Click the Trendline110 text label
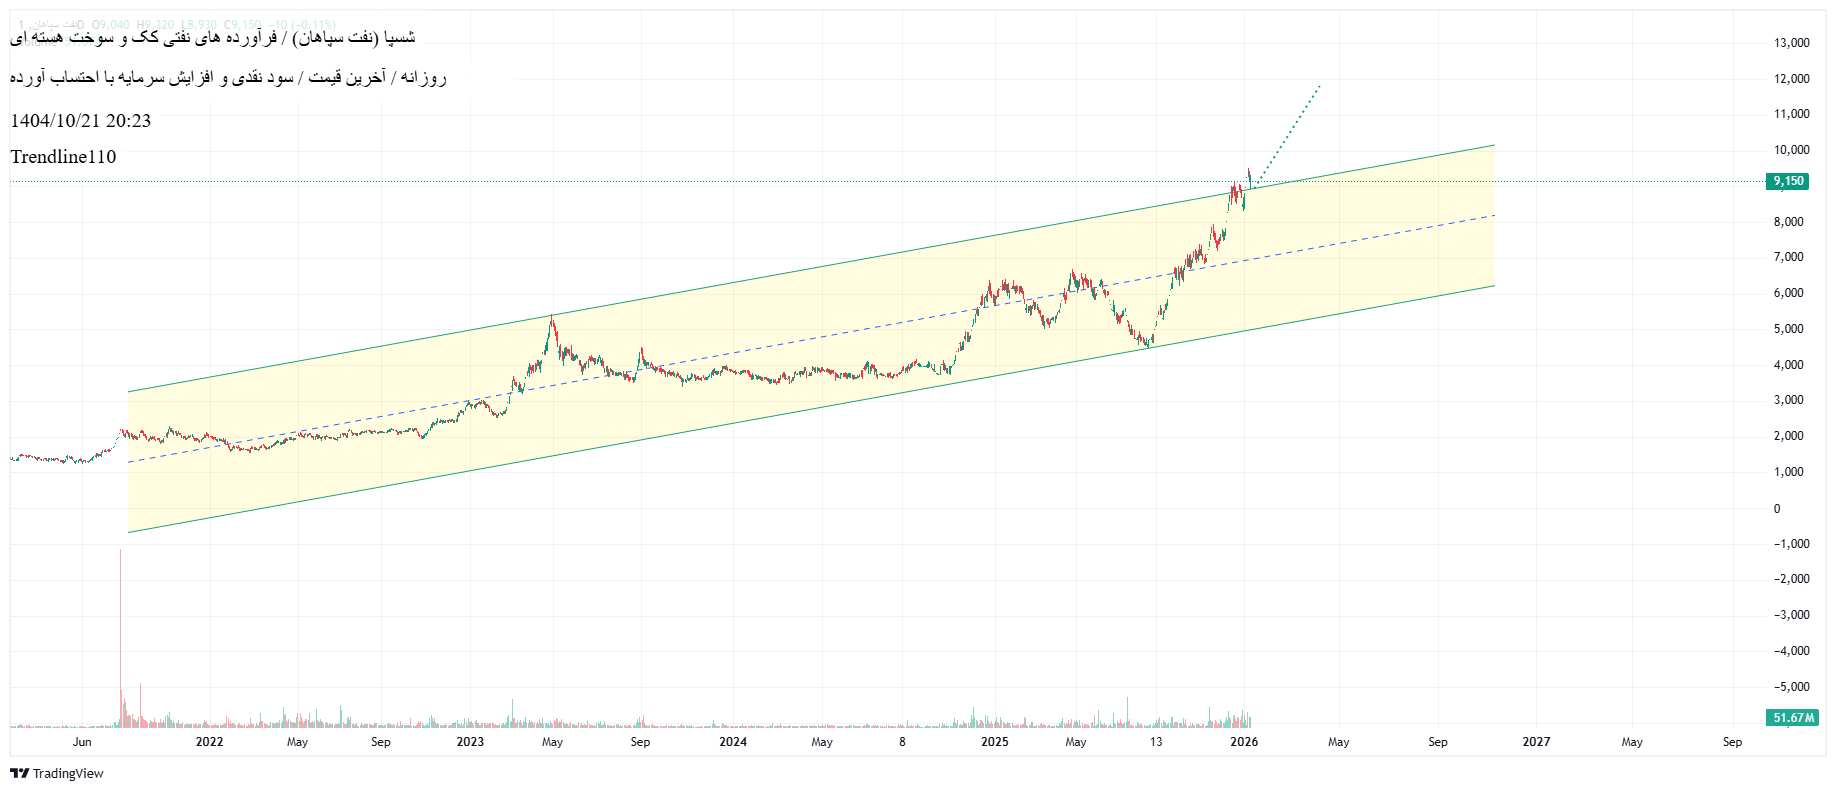 click(x=63, y=157)
